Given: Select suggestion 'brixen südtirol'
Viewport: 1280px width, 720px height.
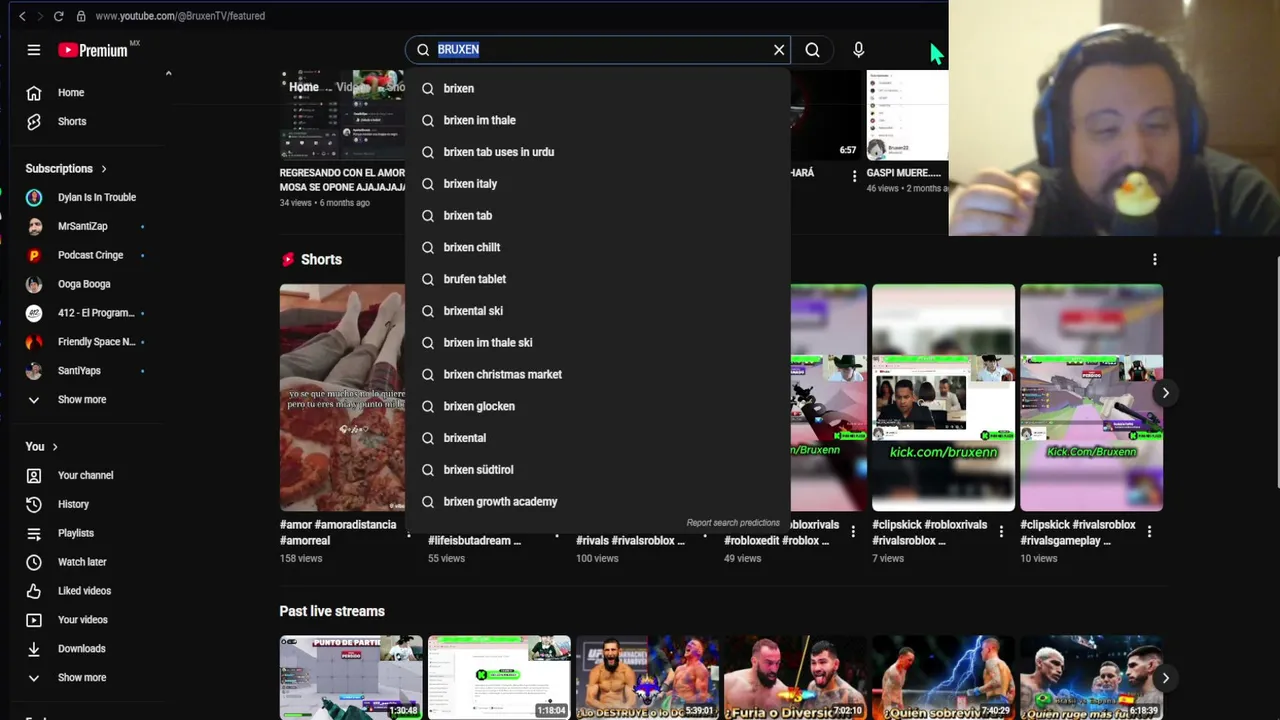Looking at the screenshot, I should tap(598, 470).
